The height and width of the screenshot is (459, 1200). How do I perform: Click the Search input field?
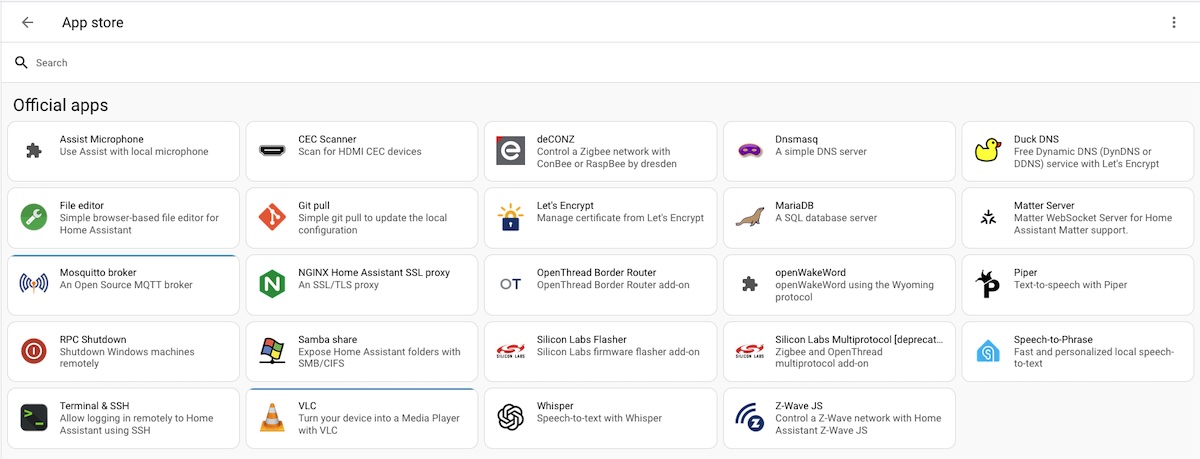tap(600, 63)
